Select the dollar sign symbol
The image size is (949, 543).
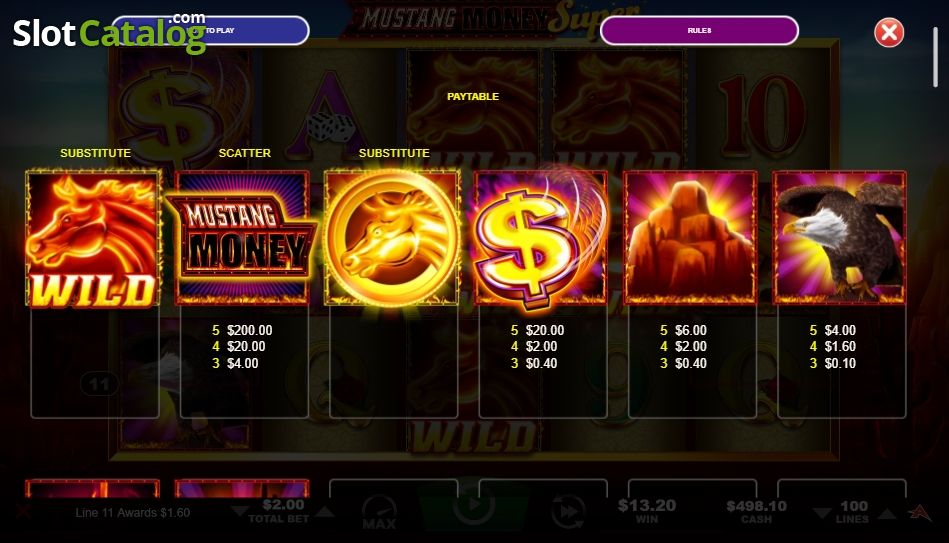pos(540,238)
